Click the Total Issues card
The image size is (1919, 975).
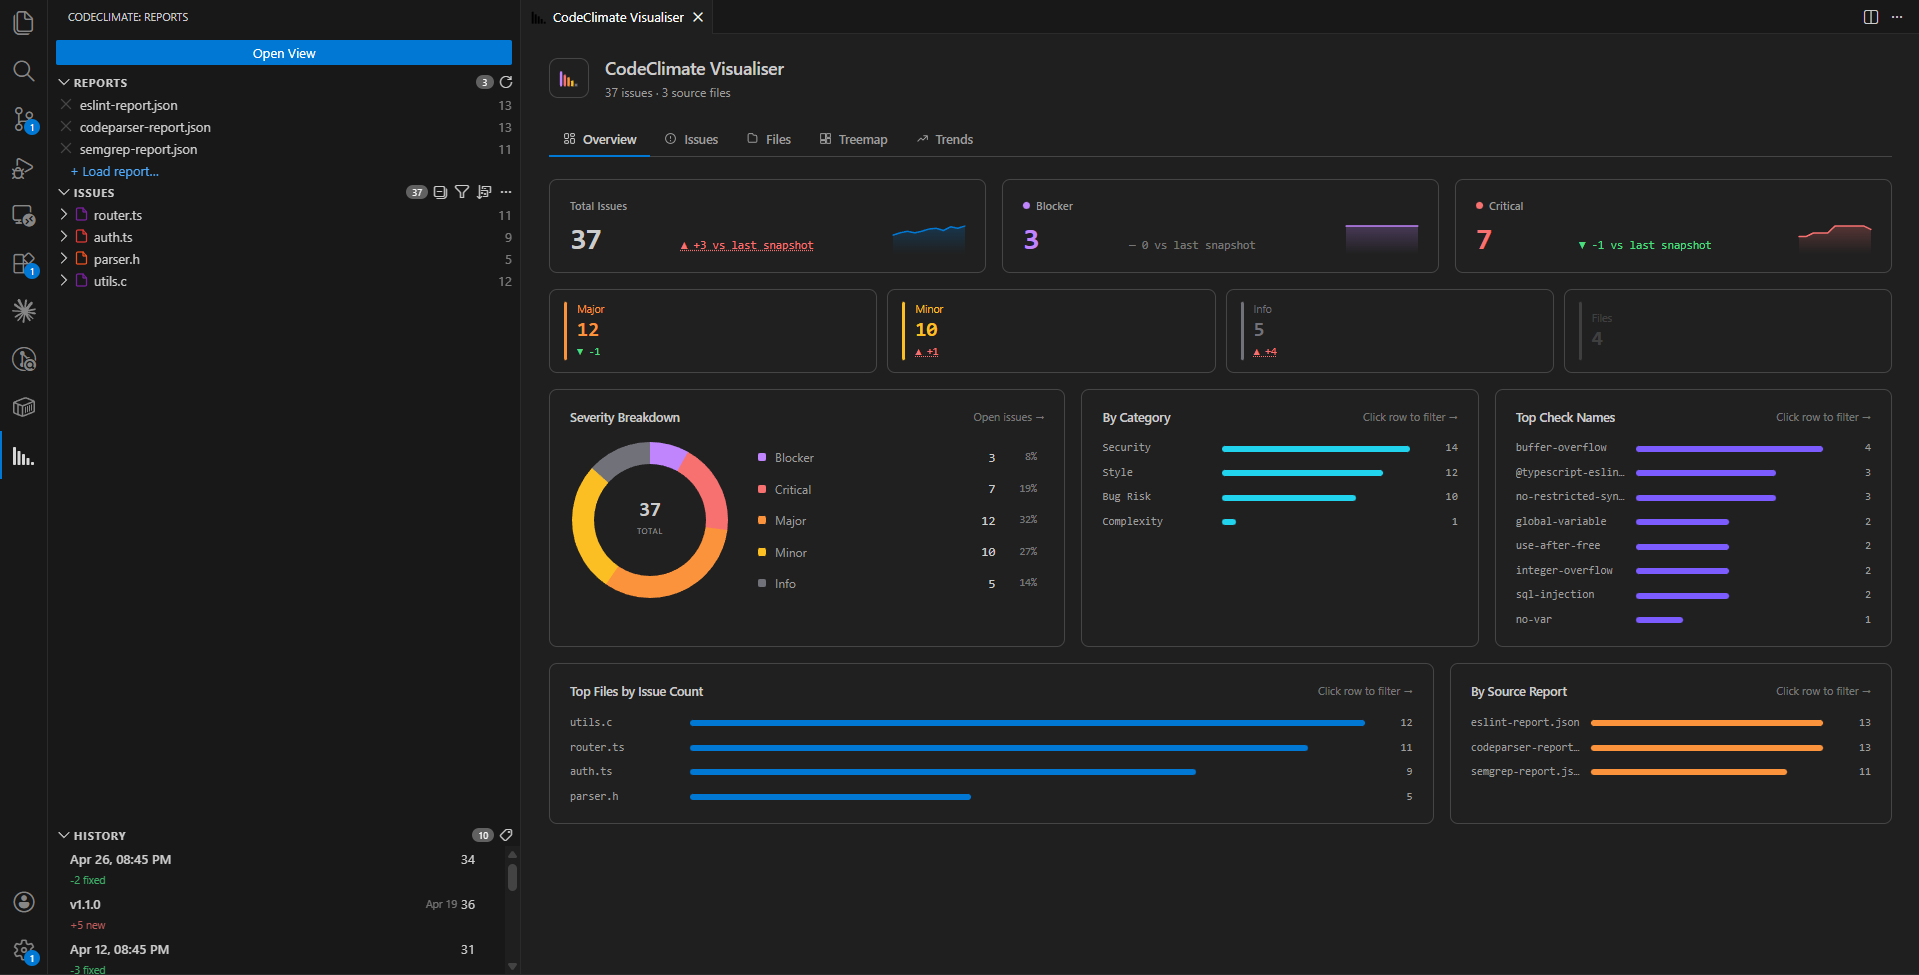point(767,226)
